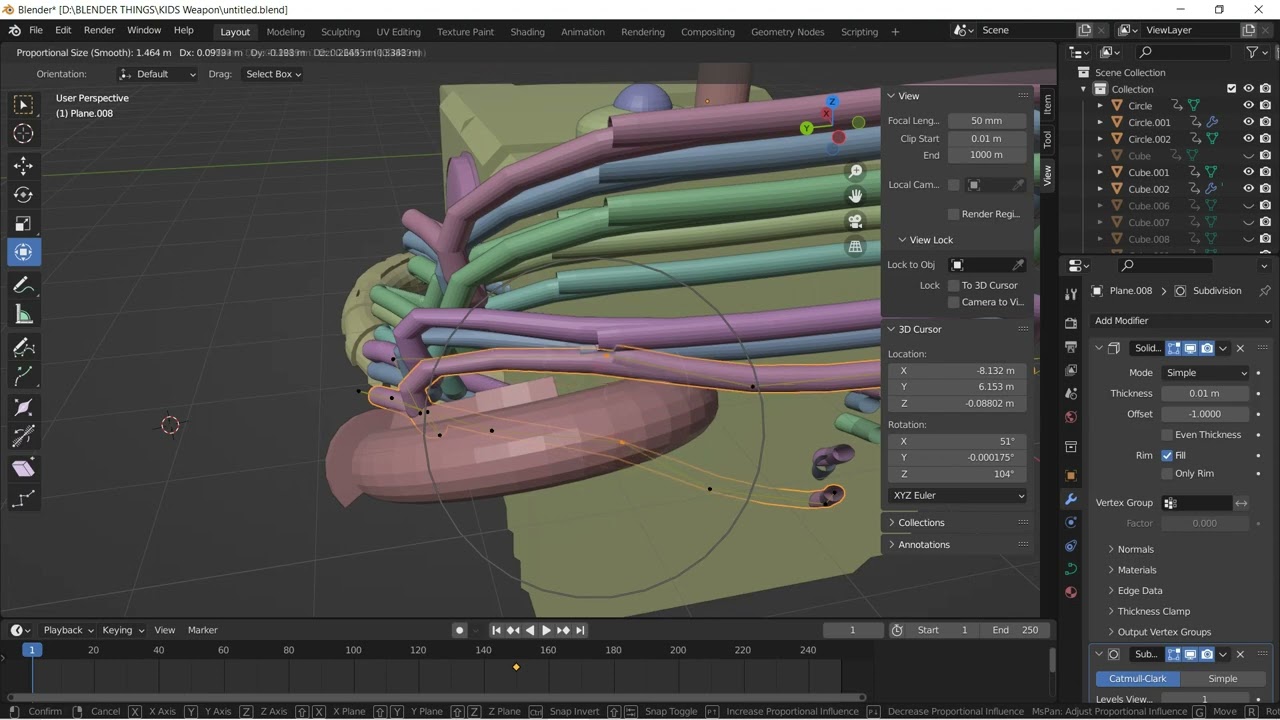Viewport: 1280px width, 720px height.
Task: Choose the curve Draw tool
Action: (x=24, y=347)
